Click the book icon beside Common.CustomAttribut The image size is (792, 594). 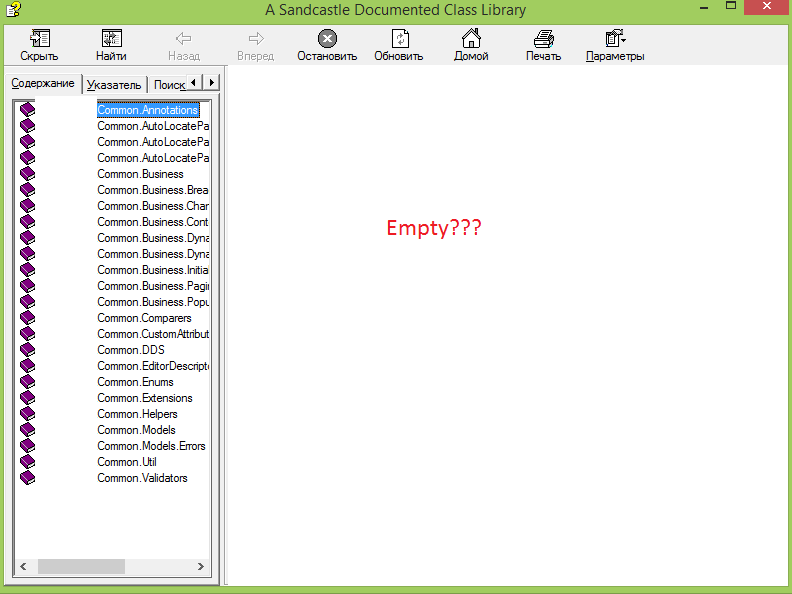(x=27, y=334)
